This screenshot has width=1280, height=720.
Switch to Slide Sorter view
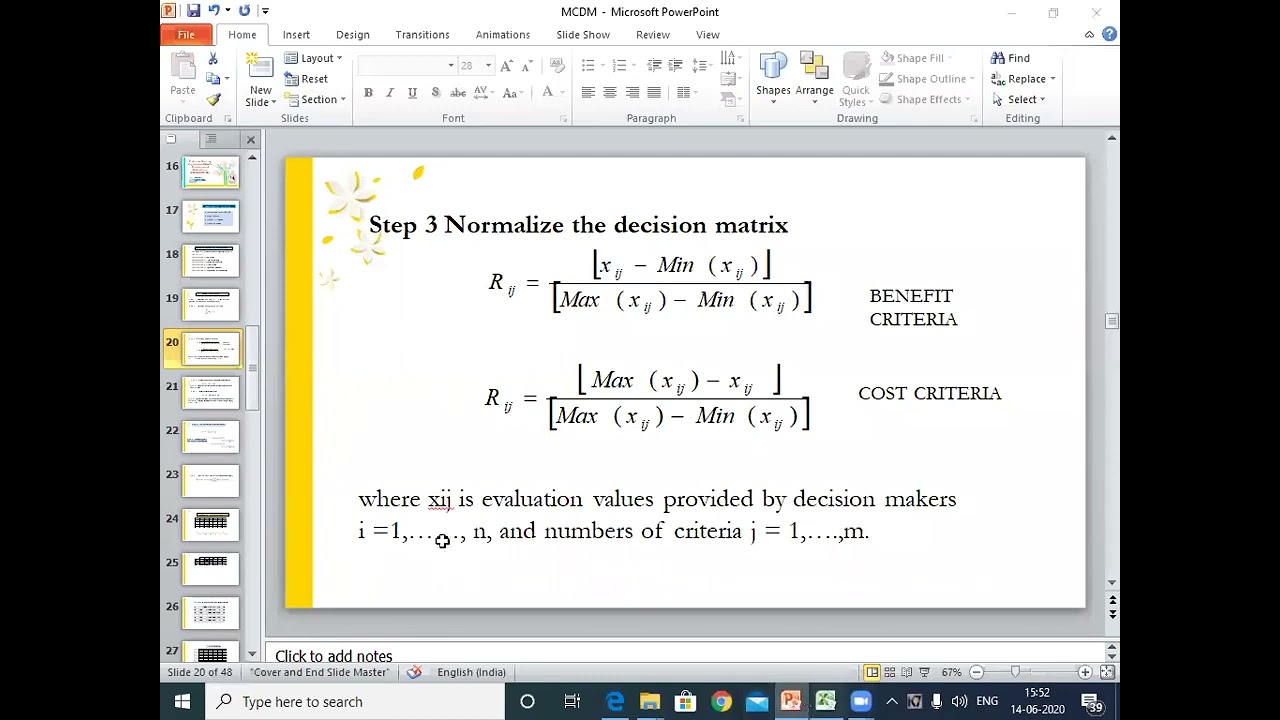(889, 672)
